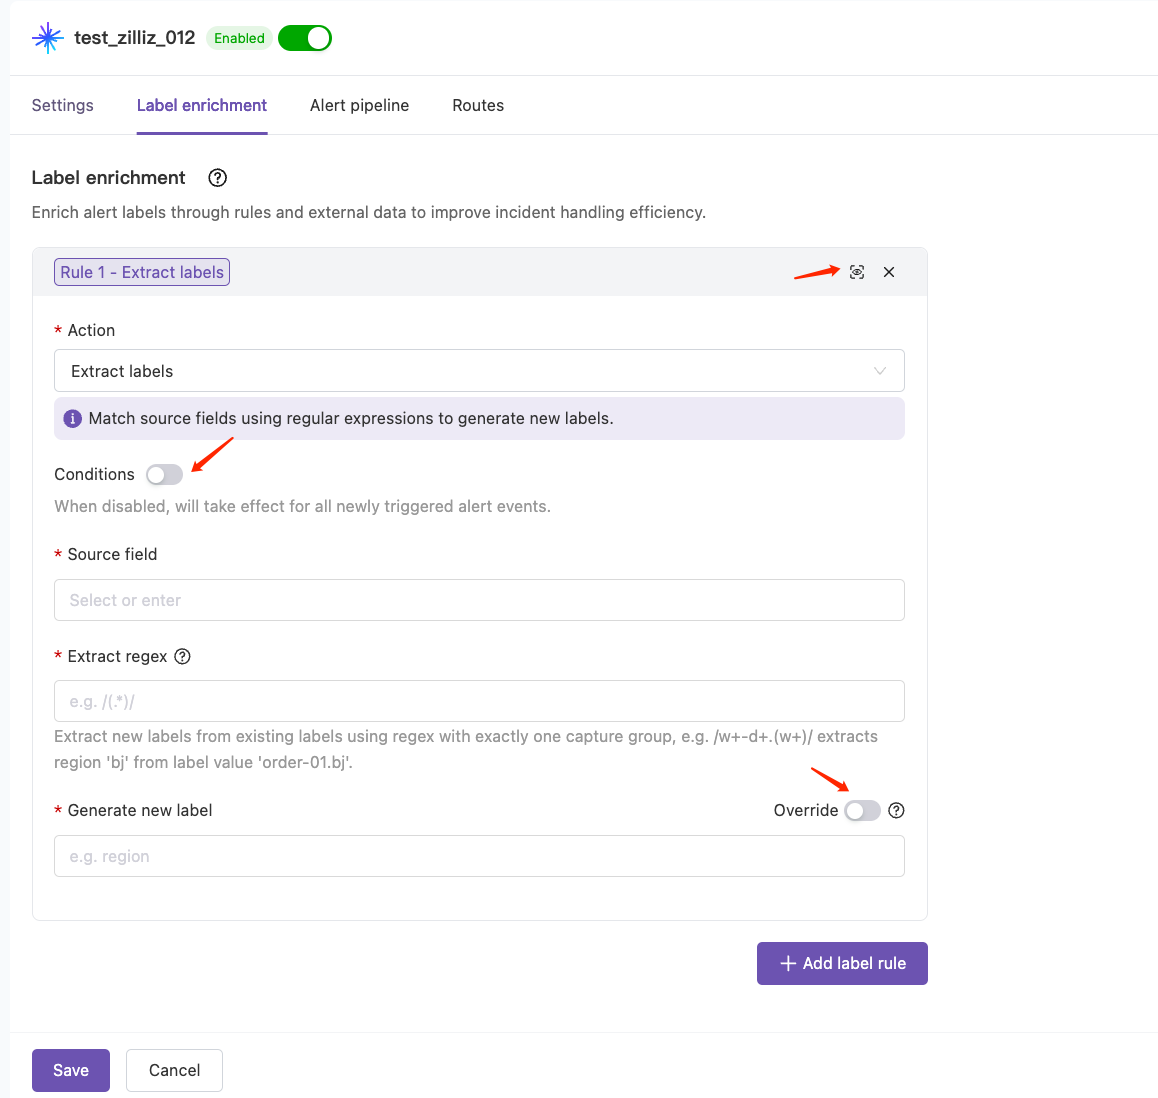
Task: Open the Alert pipeline tab
Action: [359, 106]
